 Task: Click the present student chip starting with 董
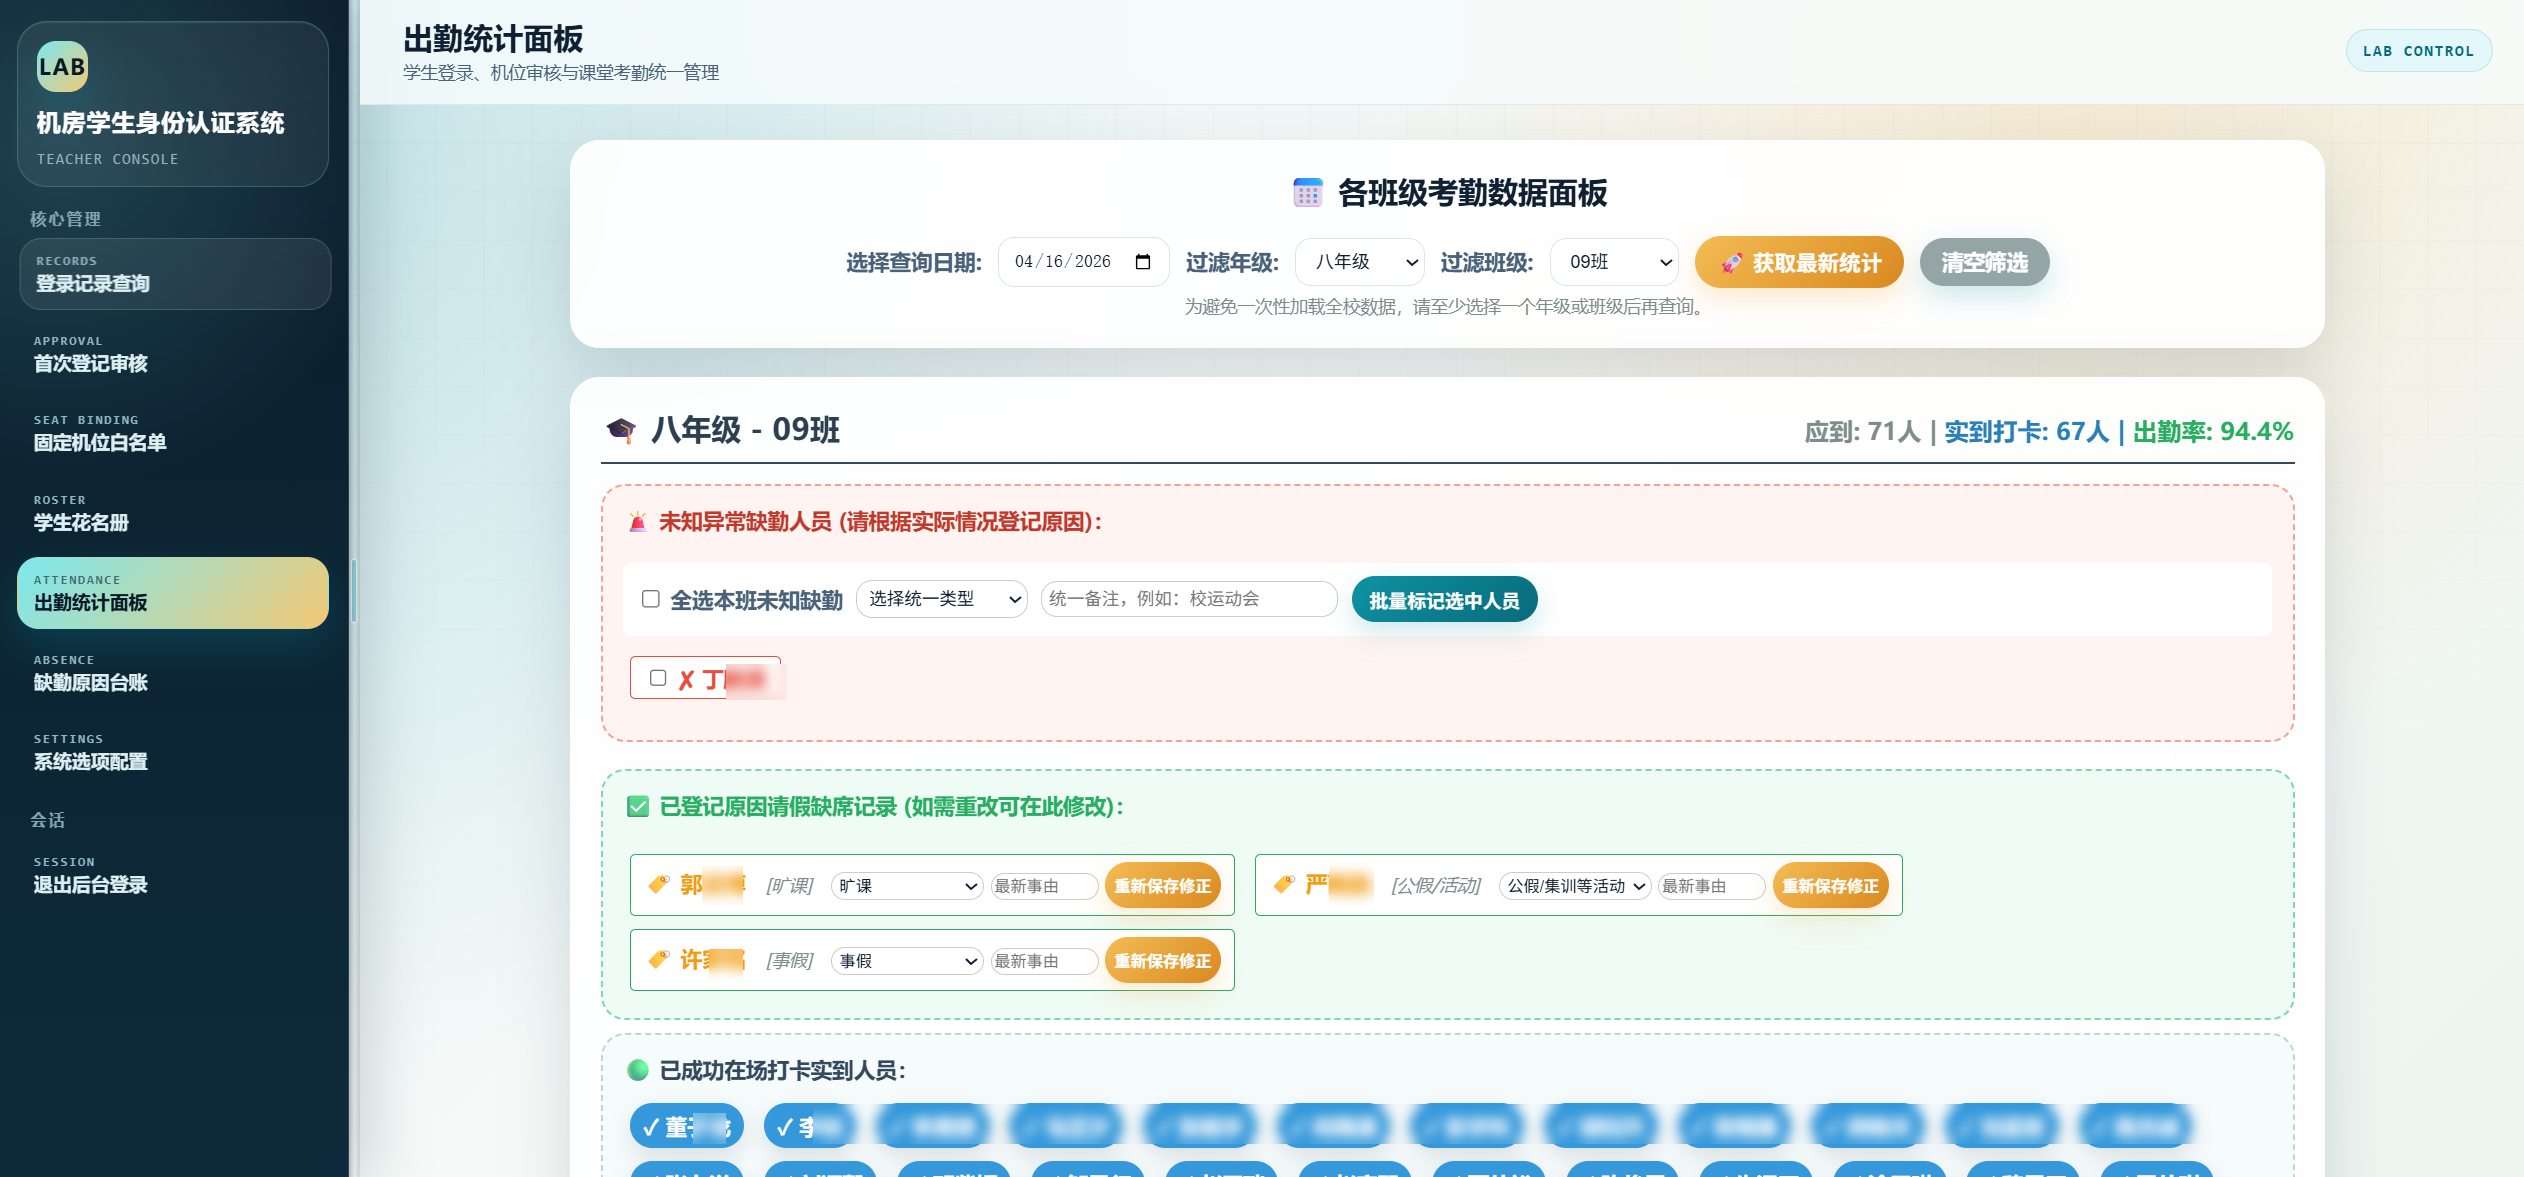point(687,1127)
